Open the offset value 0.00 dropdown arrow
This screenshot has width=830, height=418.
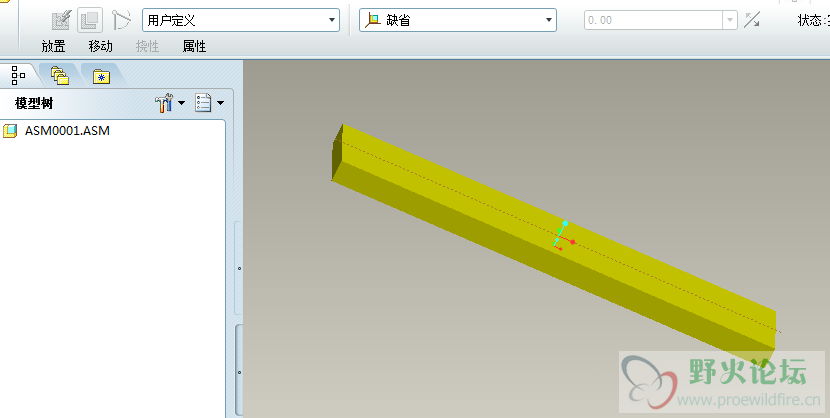click(730, 20)
